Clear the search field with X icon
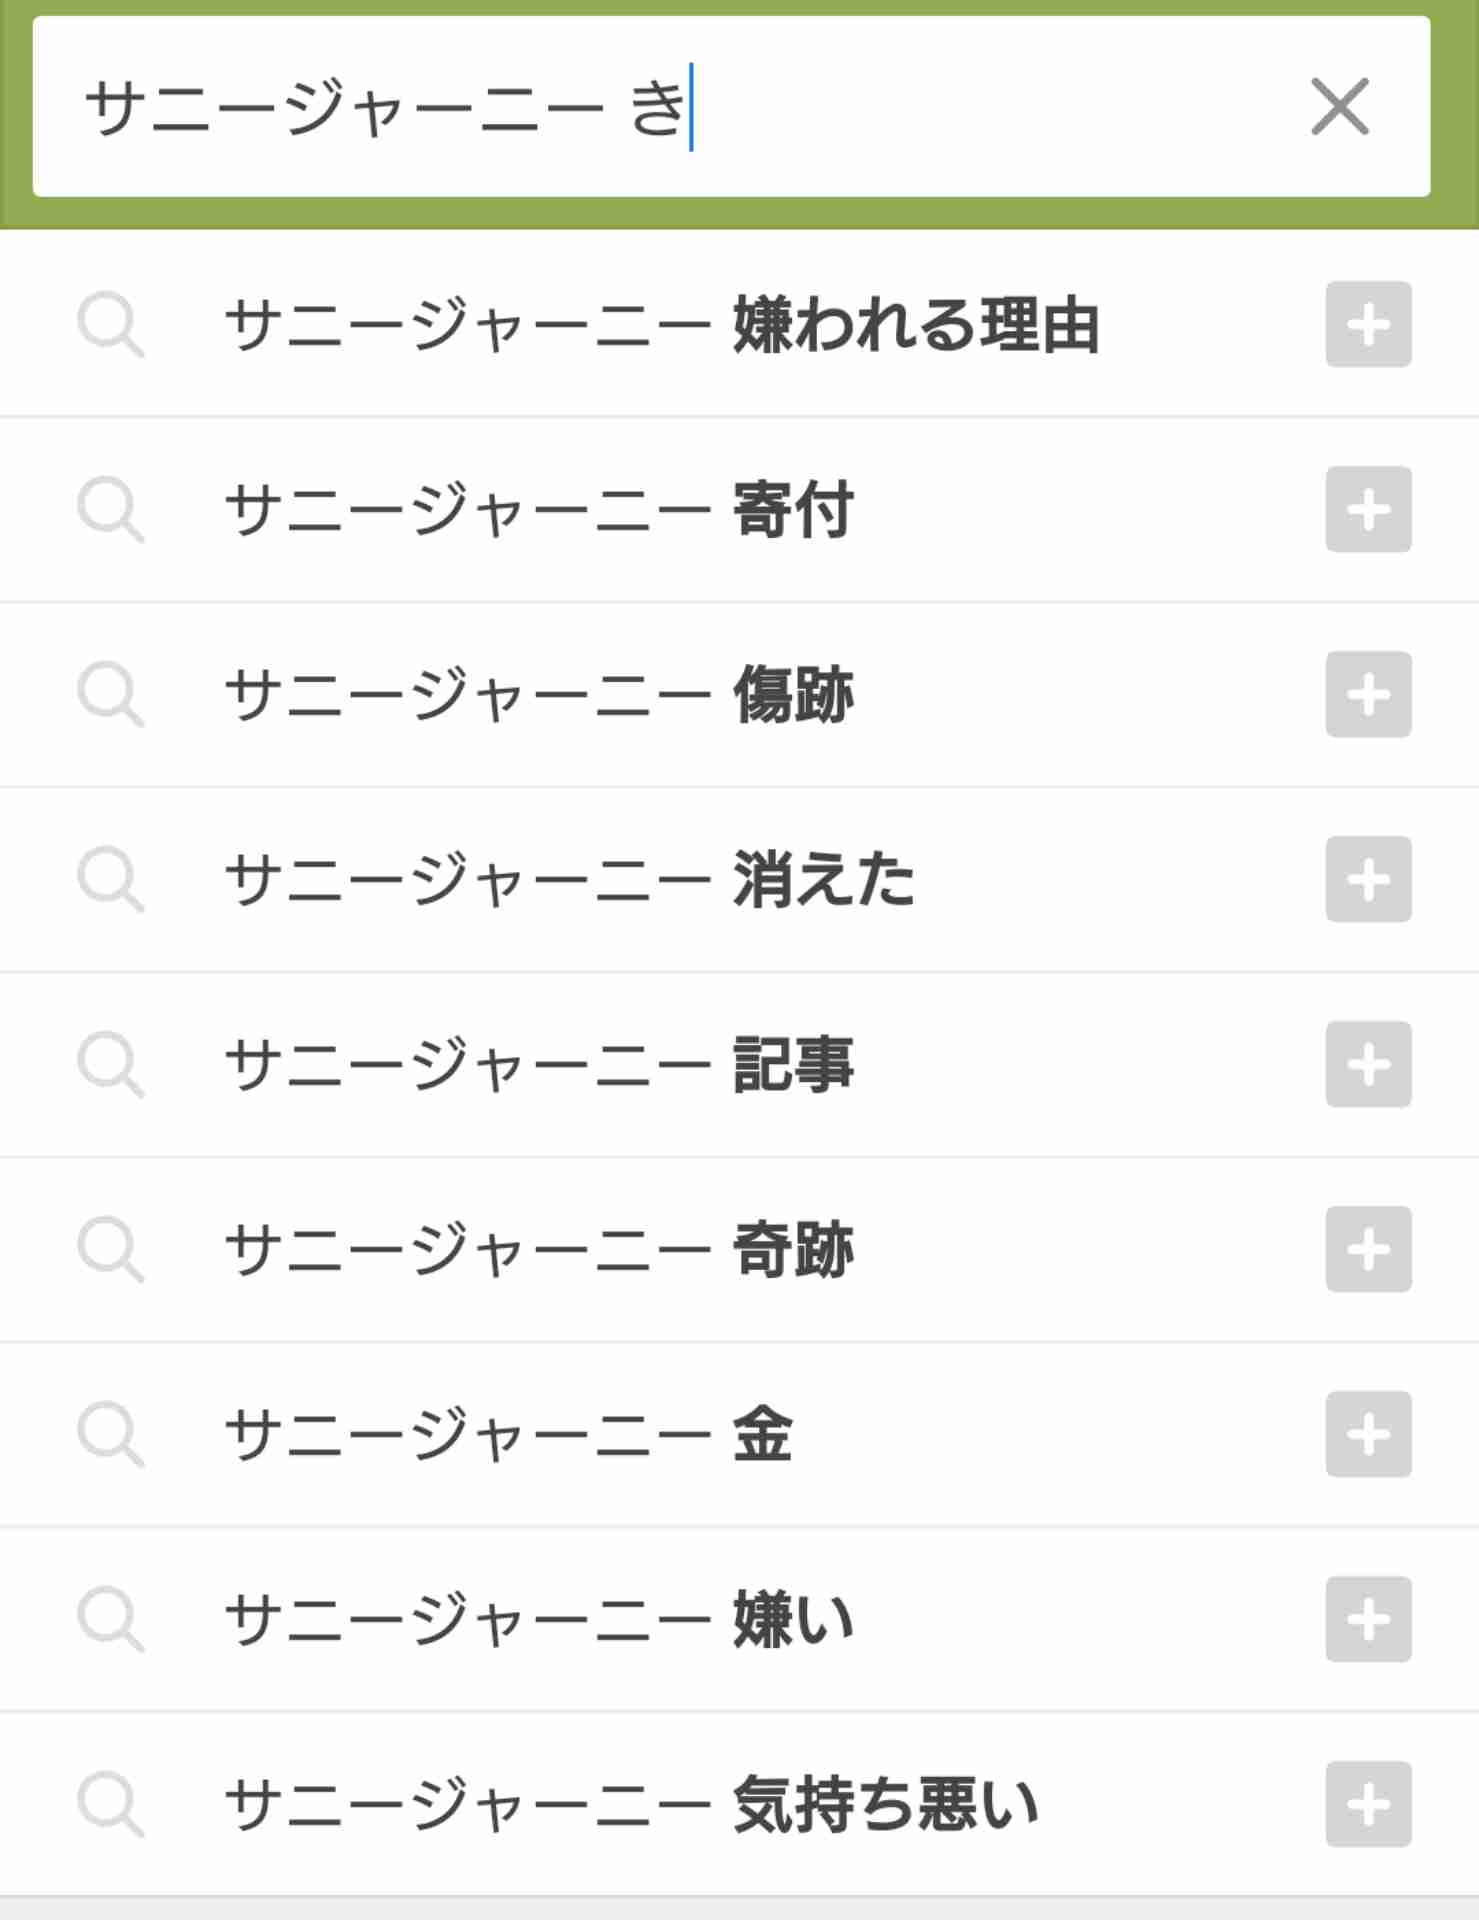 point(1339,107)
